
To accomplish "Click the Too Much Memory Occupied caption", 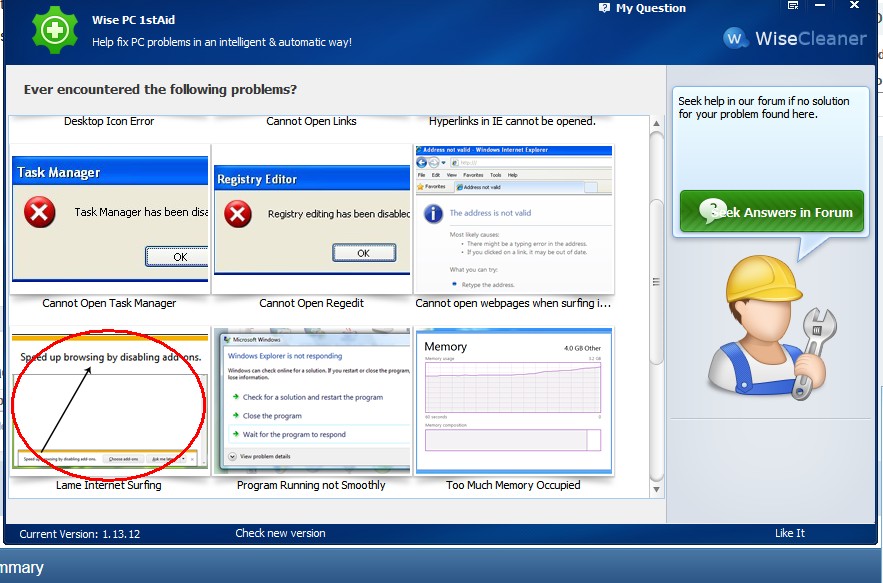I will pyautogui.click(x=513, y=485).
